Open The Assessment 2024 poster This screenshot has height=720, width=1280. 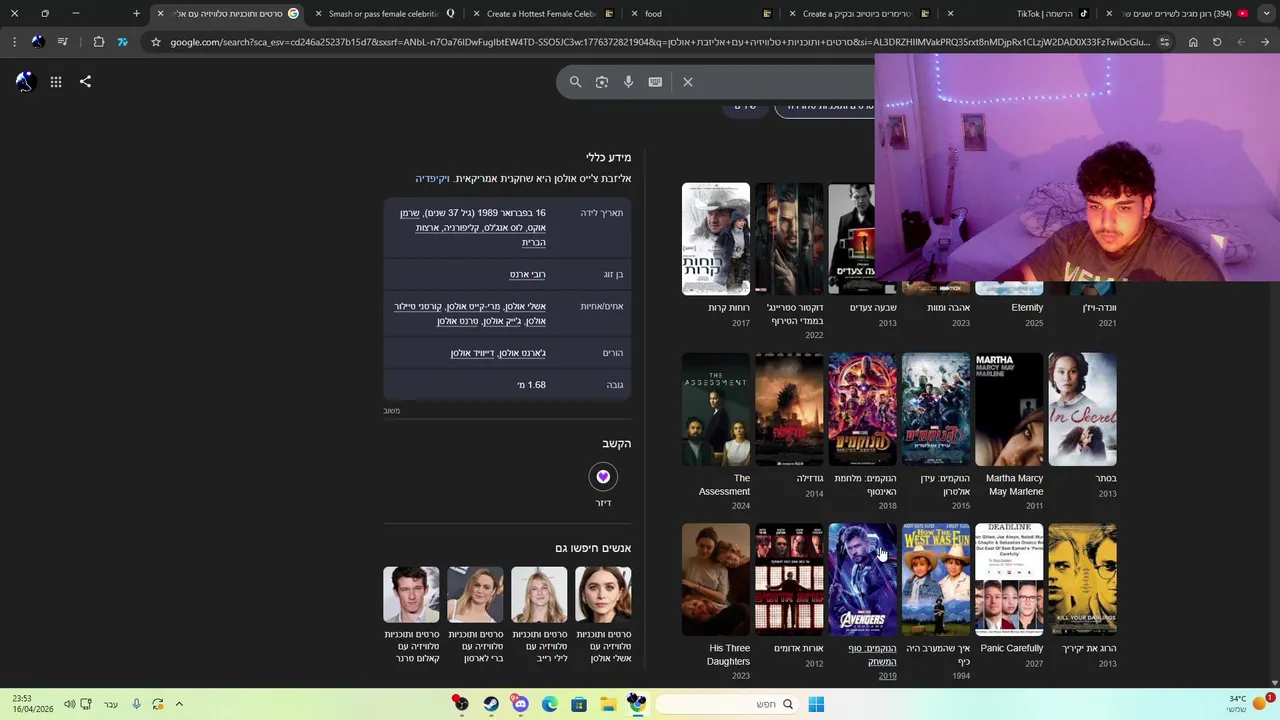tap(716, 409)
